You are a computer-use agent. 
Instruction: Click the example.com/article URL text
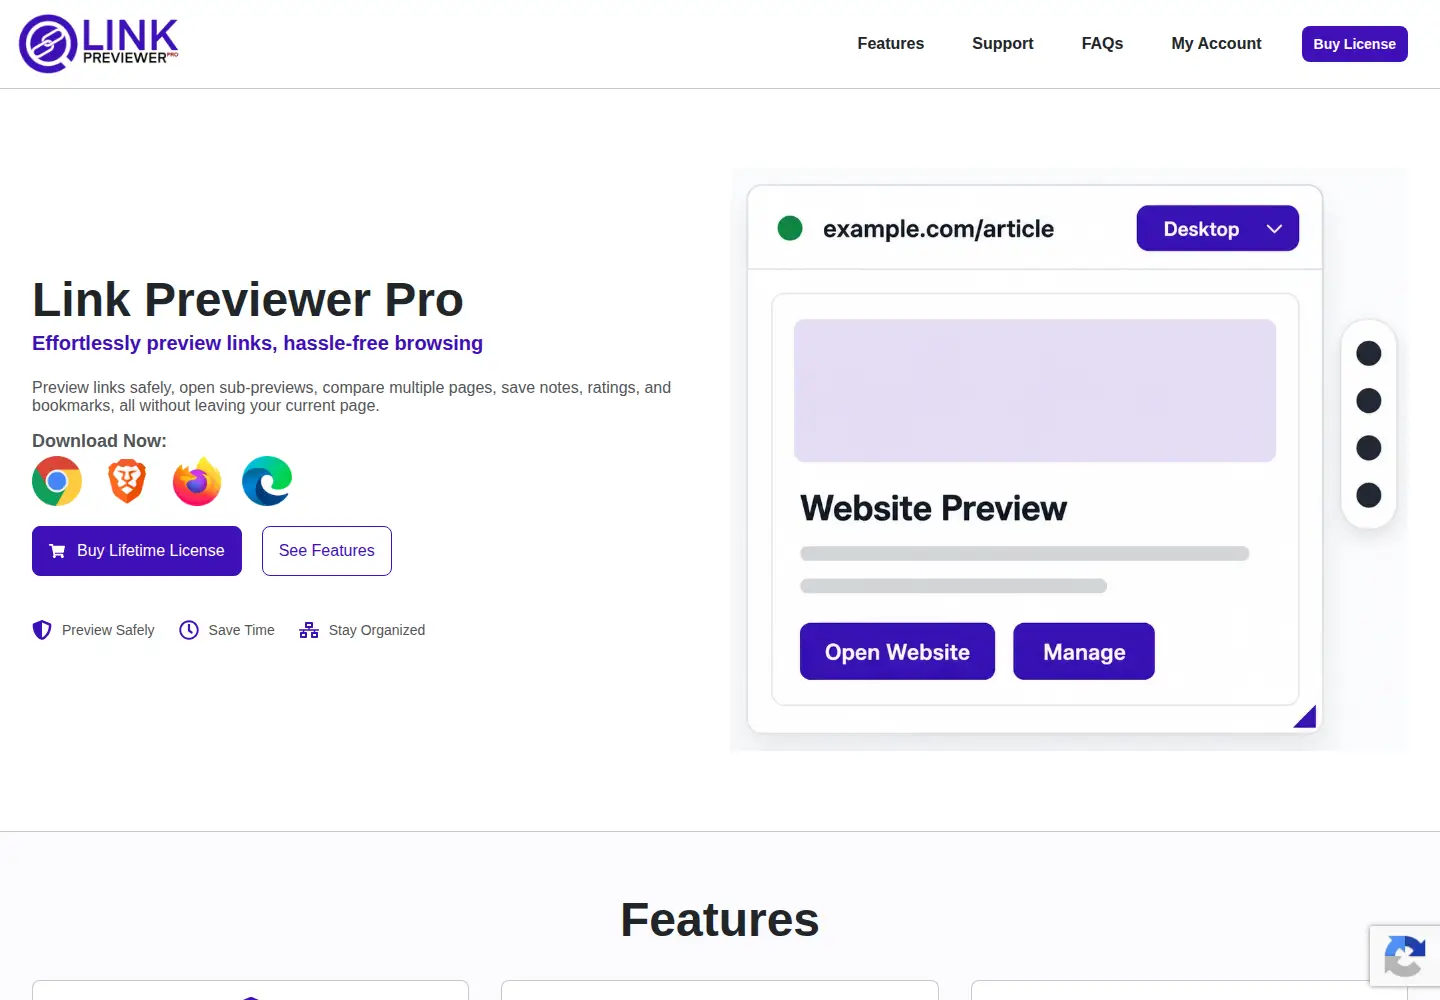tap(938, 229)
